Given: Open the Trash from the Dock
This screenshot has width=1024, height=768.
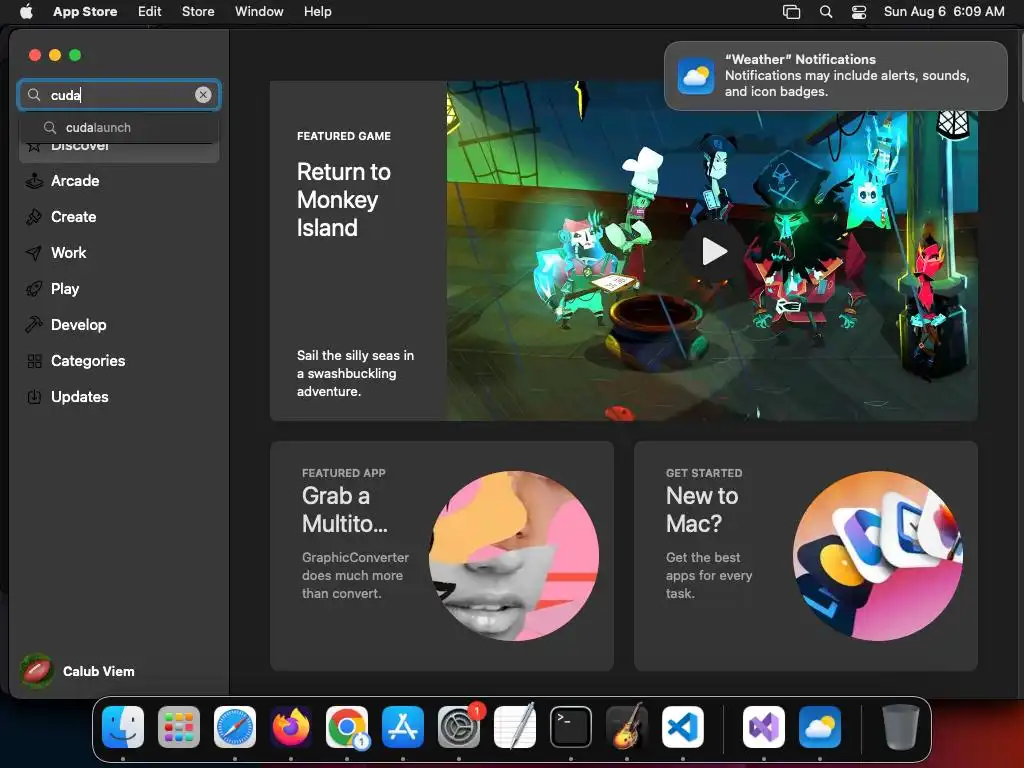Looking at the screenshot, I should (901, 727).
